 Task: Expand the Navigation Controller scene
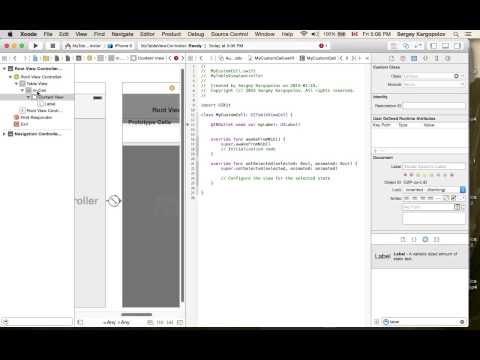coord(4,134)
